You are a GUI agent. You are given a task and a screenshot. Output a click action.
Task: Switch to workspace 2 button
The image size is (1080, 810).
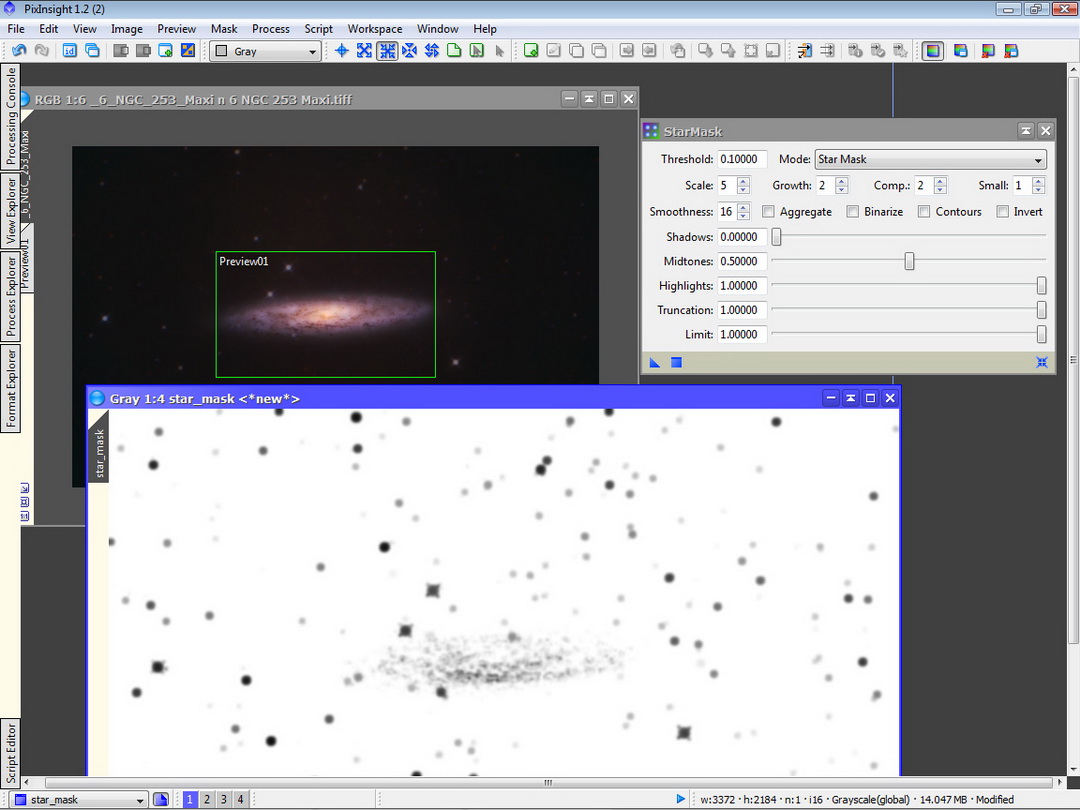(207, 800)
